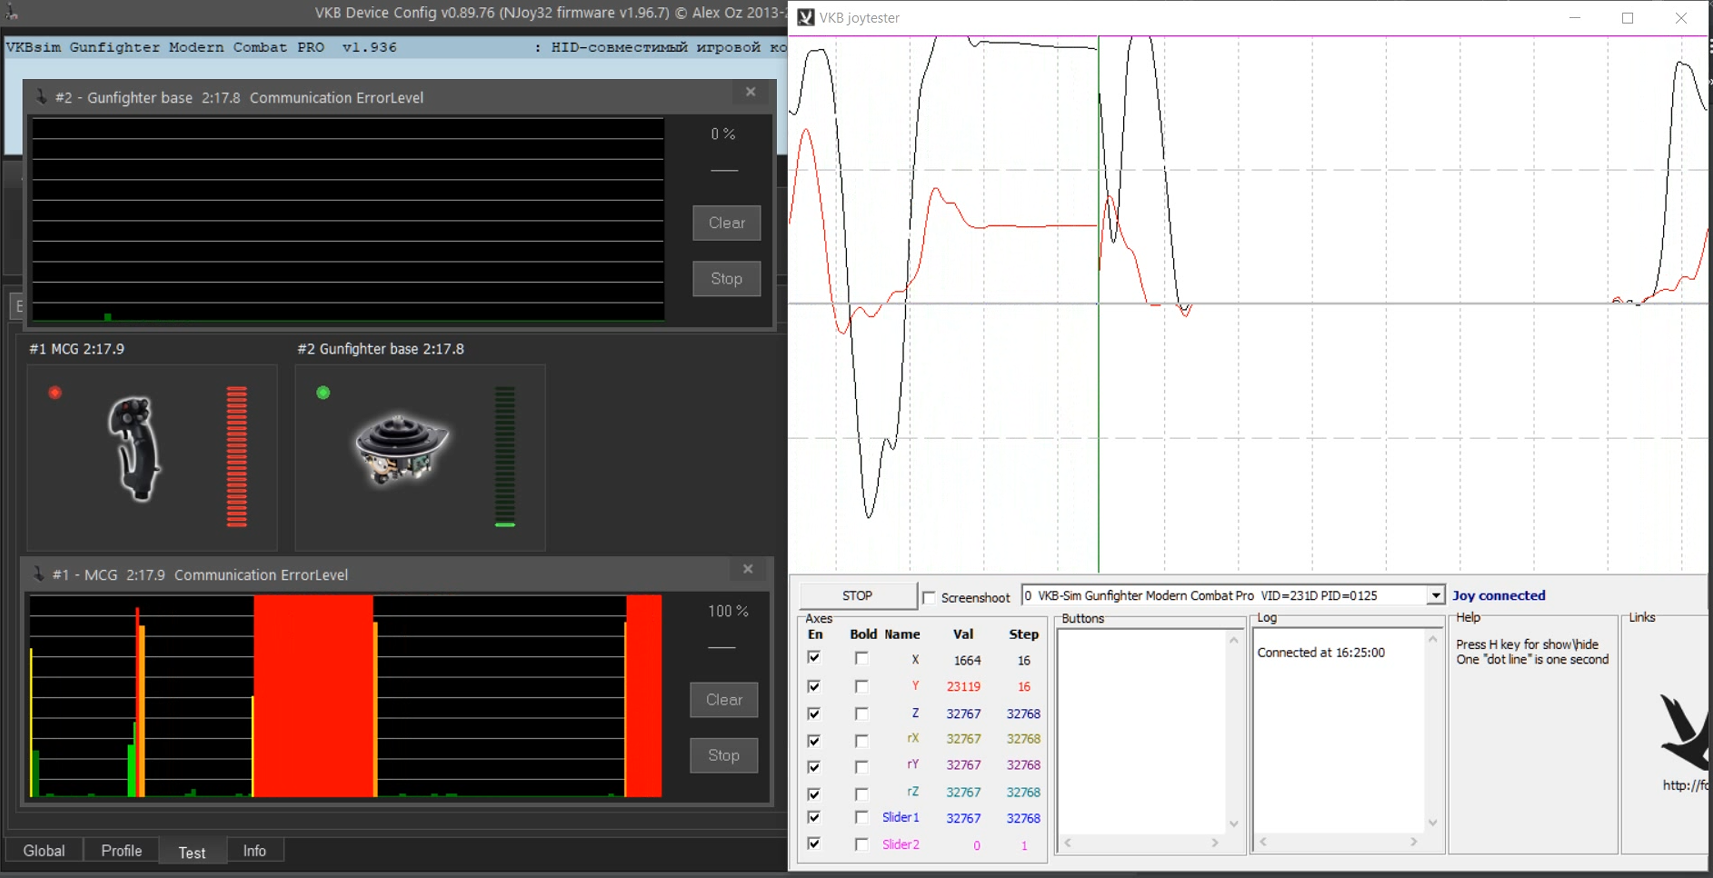Select the MCG grip device image
Image resolution: width=1713 pixels, height=878 pixels.
[135, 448]
